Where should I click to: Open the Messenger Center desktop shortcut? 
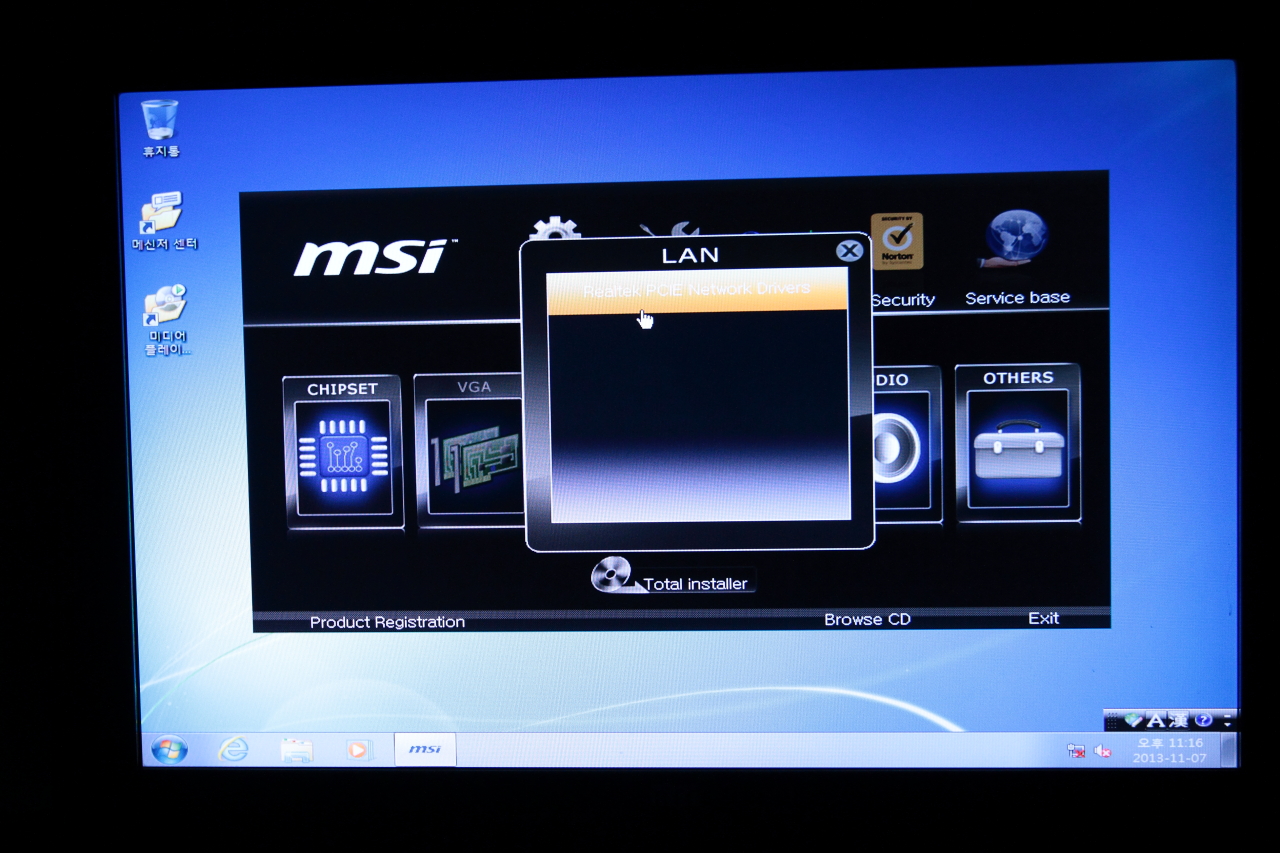click(164, 221)
